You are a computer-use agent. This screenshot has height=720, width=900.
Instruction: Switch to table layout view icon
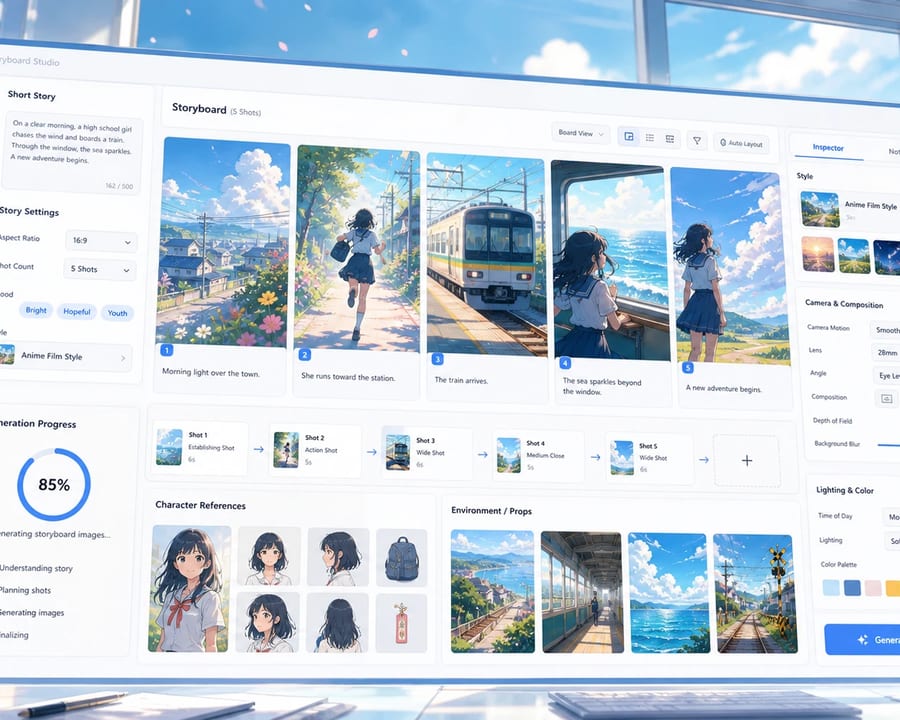pos(670,139)
